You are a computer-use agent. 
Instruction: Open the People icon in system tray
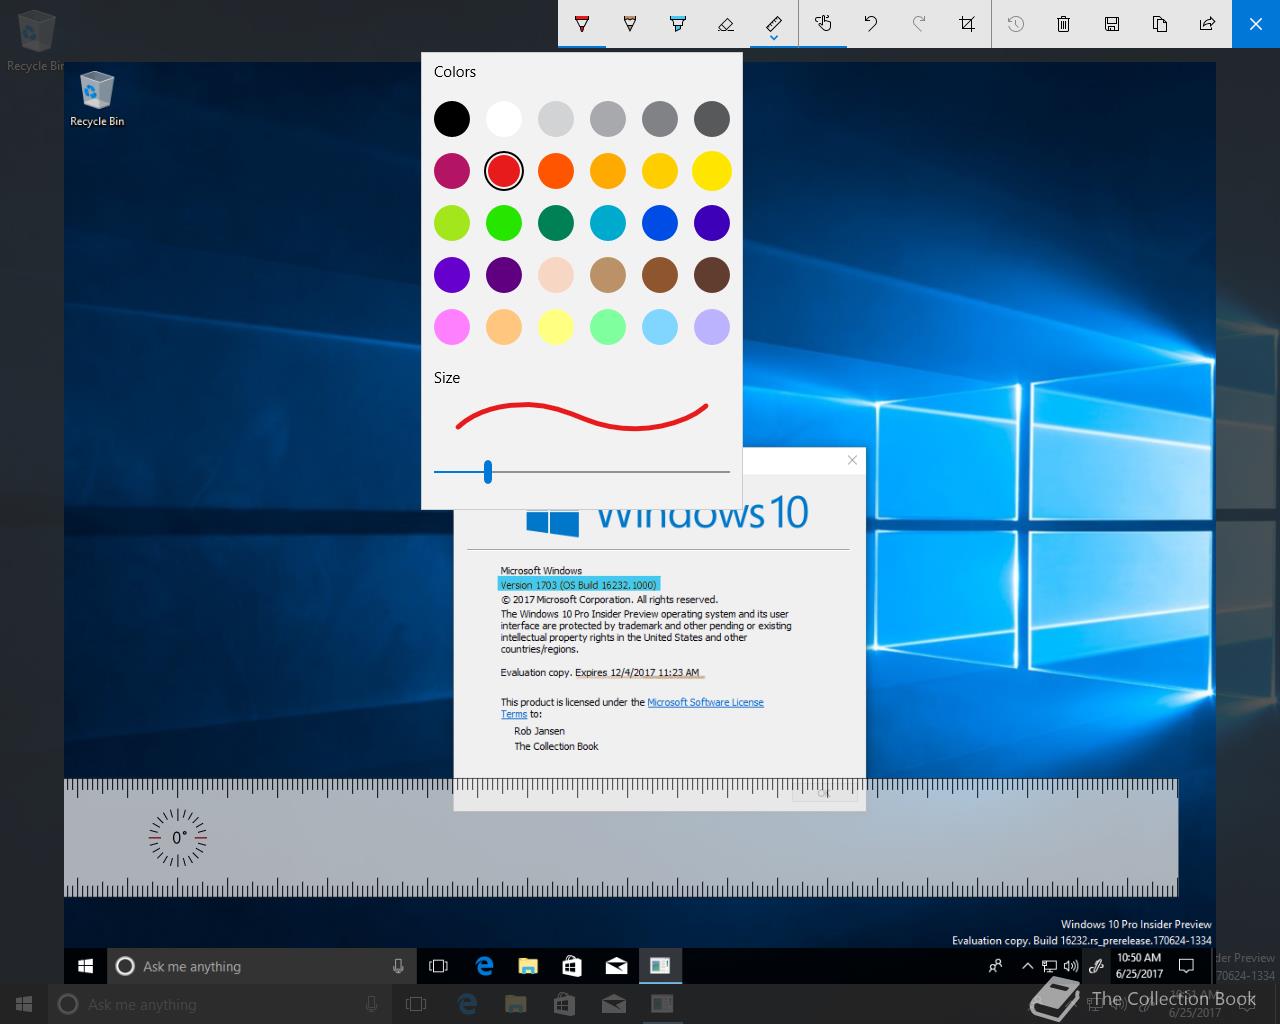(995, 966)
